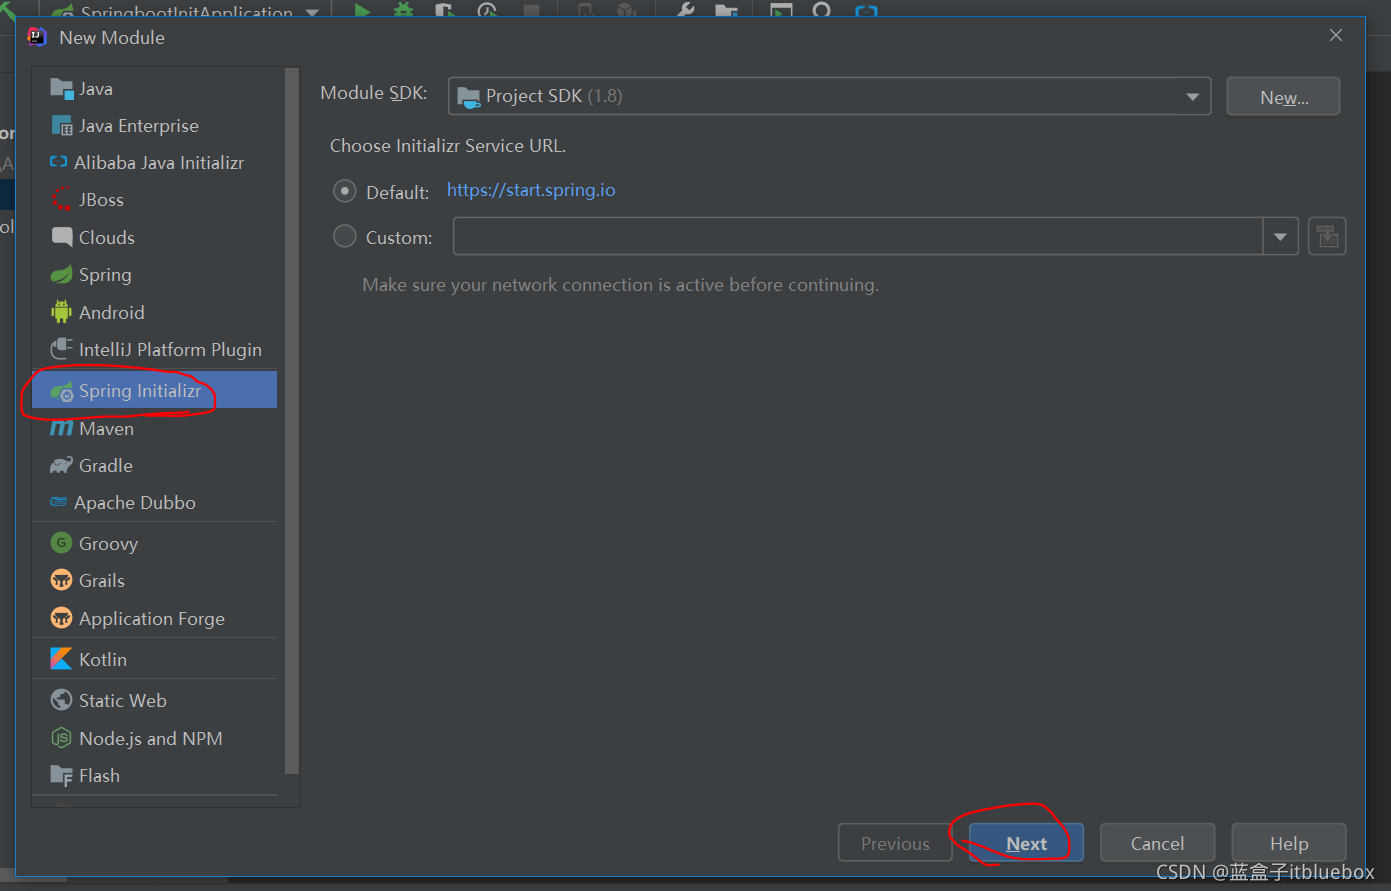Select the JBoss module icon
Image resolution: width=1391 pixels, height=891 pixels.
coord(61,200)
